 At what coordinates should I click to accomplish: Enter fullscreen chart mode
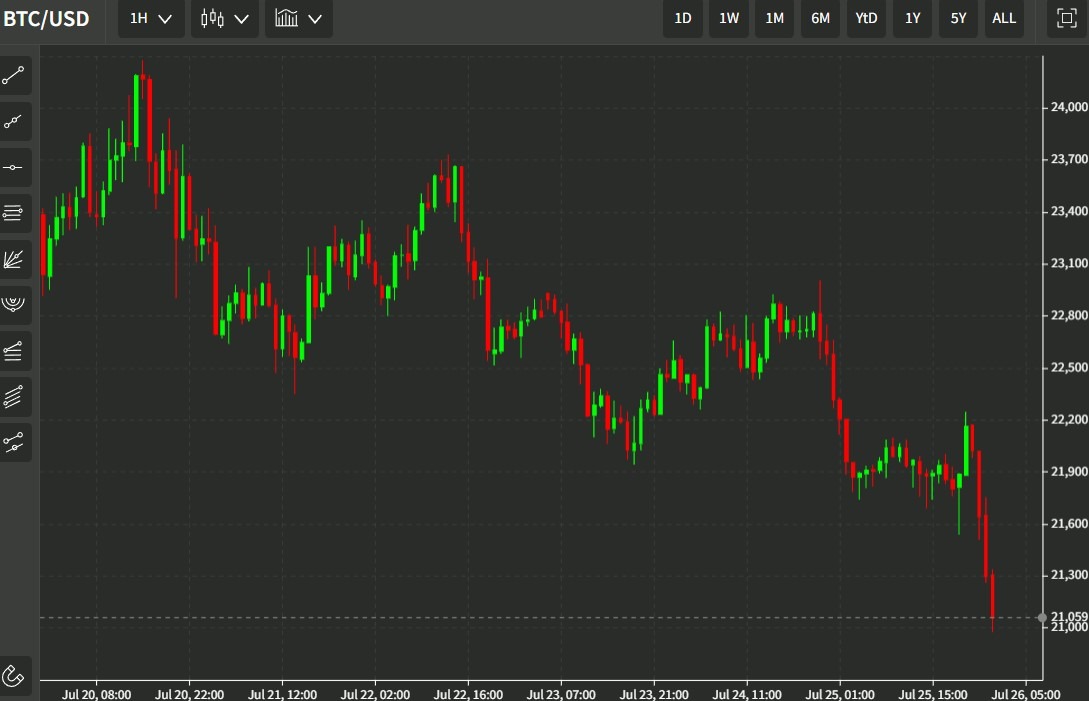[x=1066, y=18]
